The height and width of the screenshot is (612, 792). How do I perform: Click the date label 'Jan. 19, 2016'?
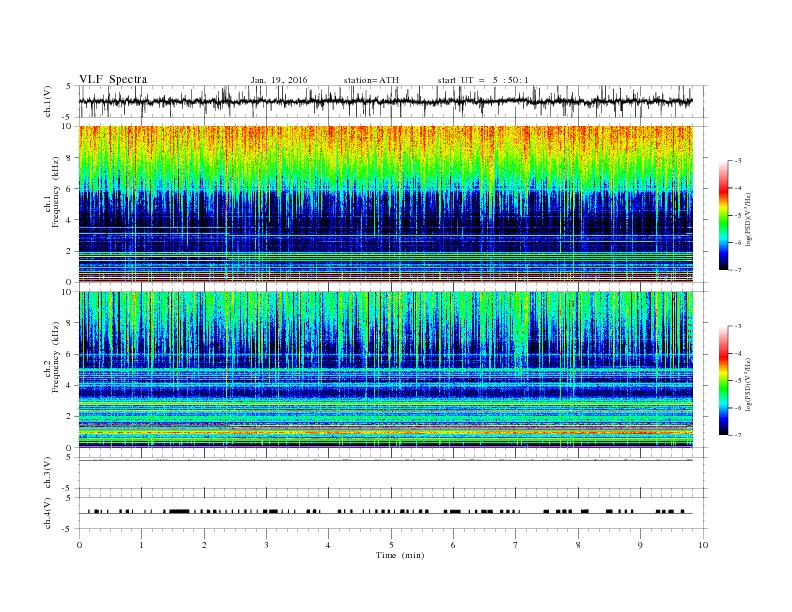[279, 80]
